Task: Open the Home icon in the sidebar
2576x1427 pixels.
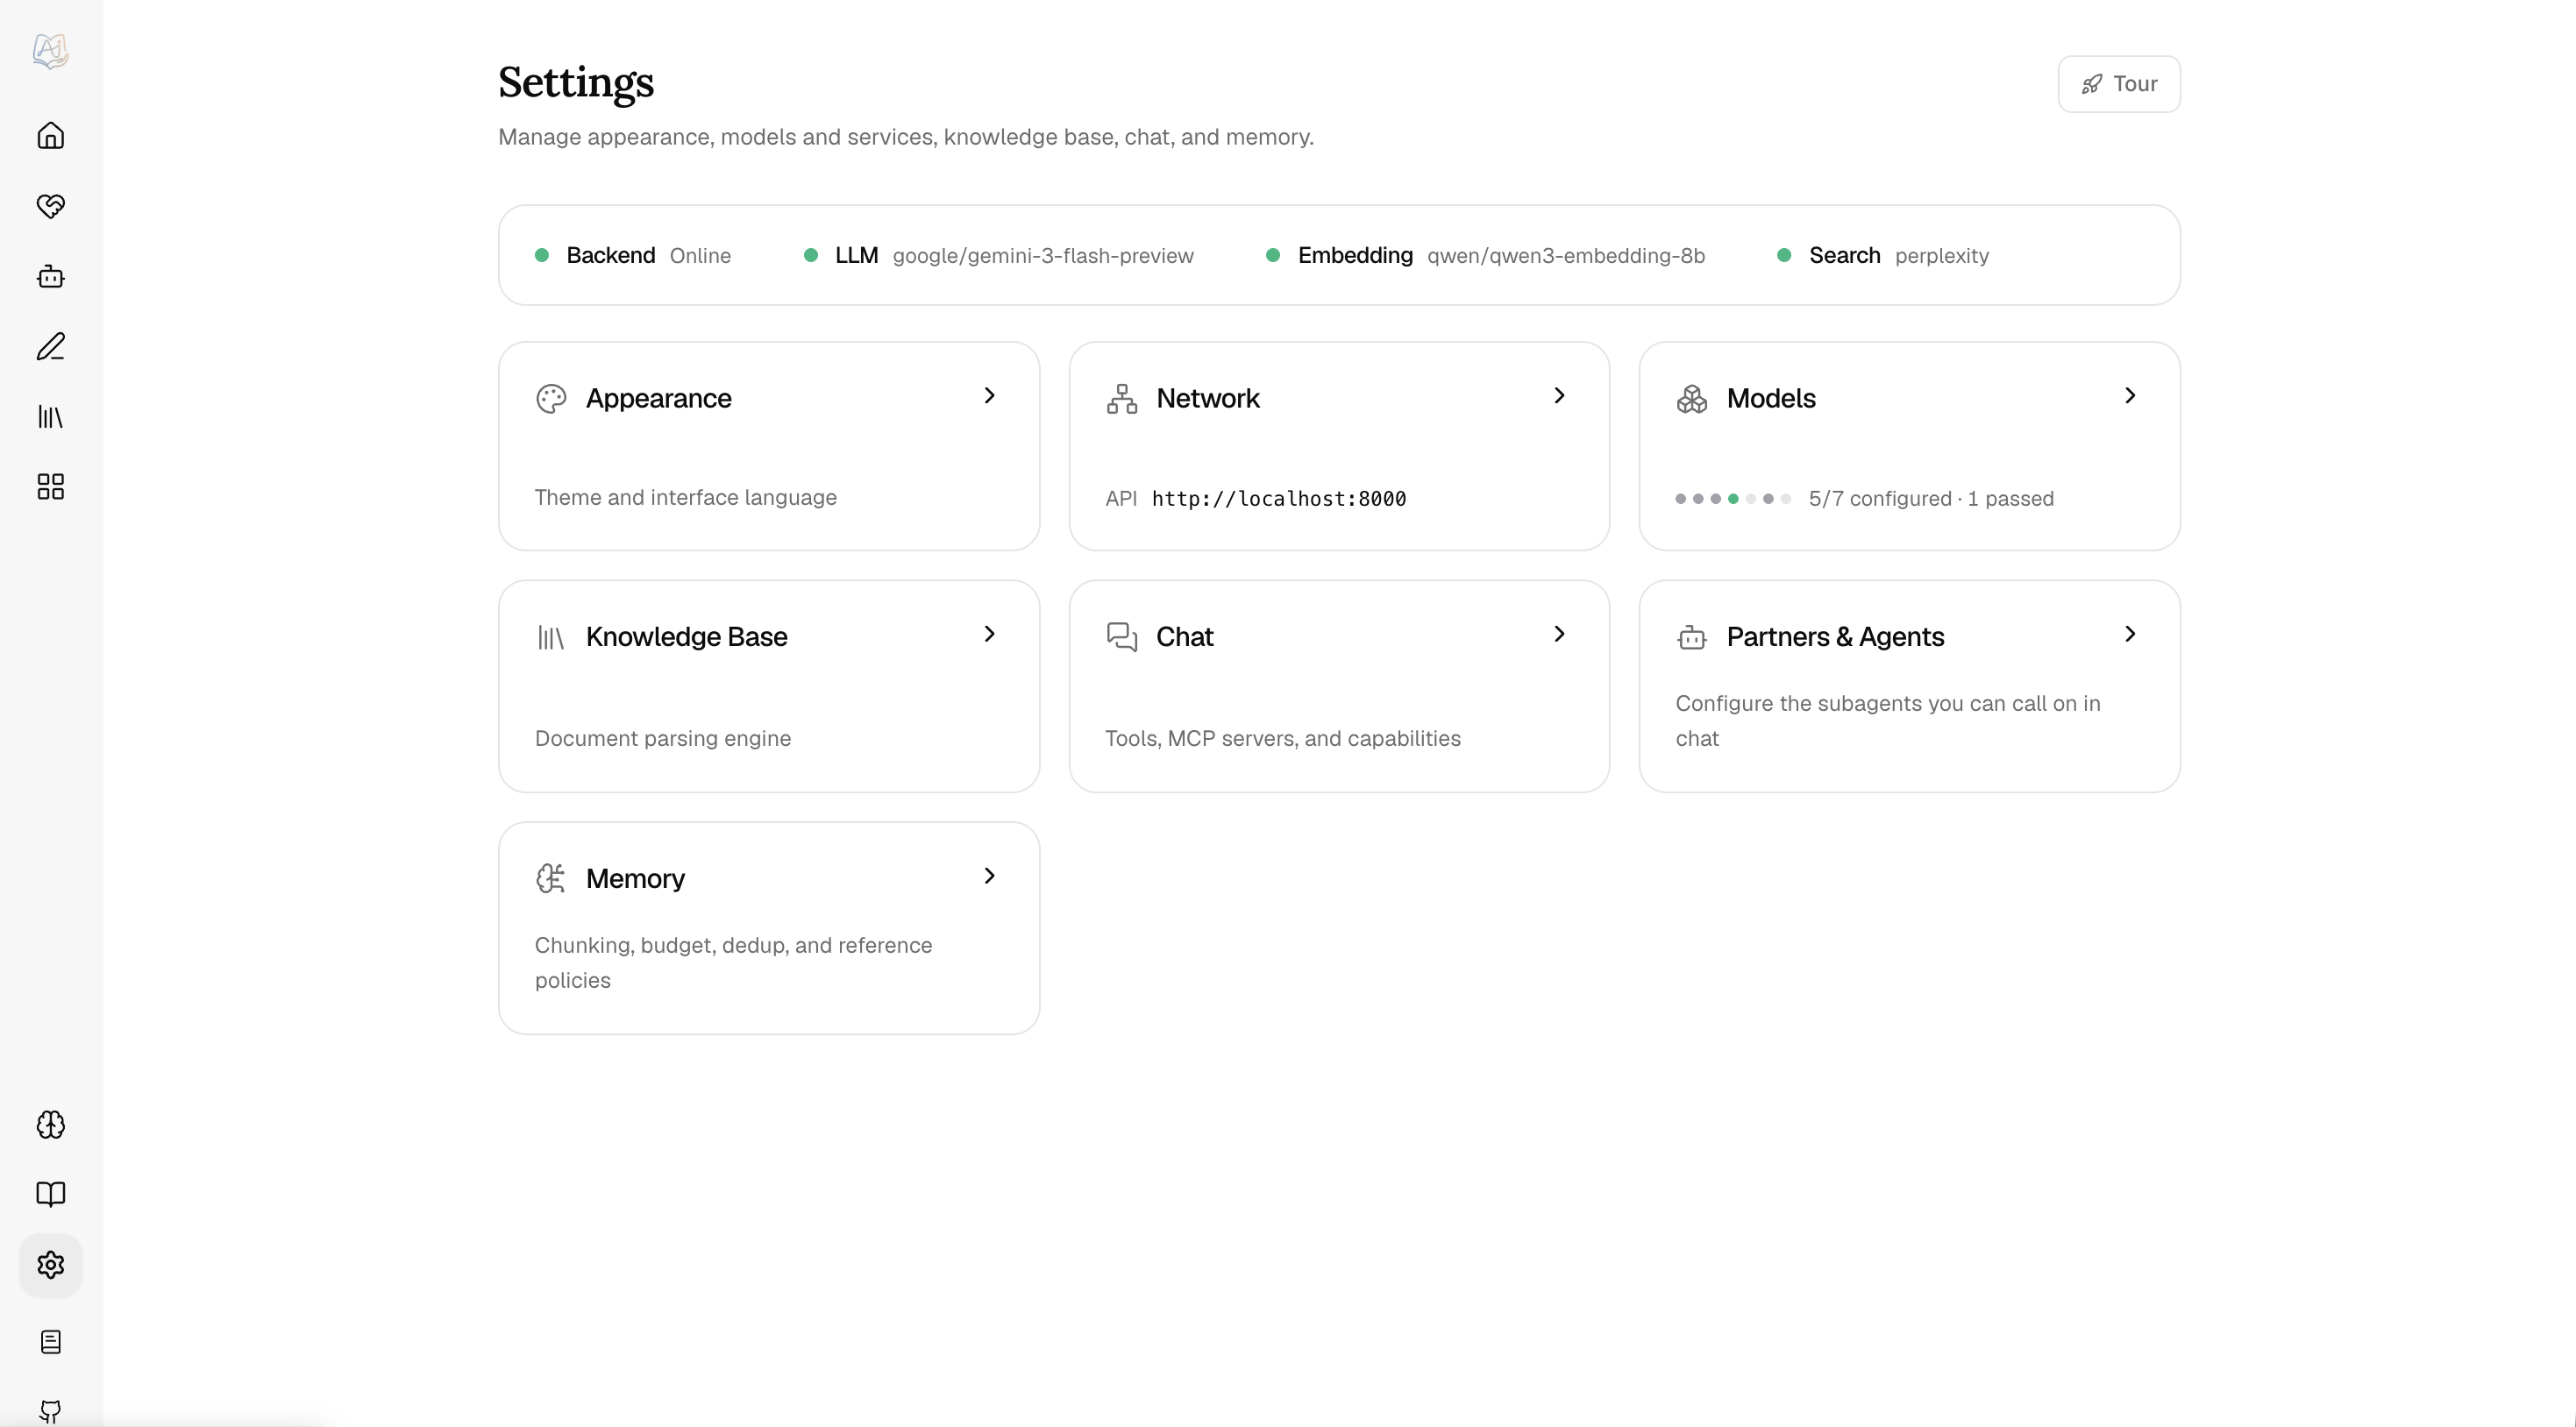Action: [x=50, y=135]
